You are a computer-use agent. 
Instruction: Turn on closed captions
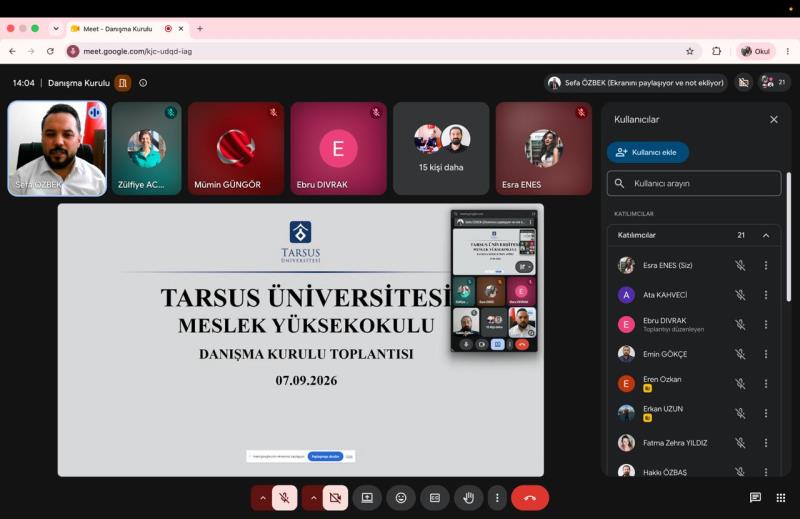click(x=435, y=498)
